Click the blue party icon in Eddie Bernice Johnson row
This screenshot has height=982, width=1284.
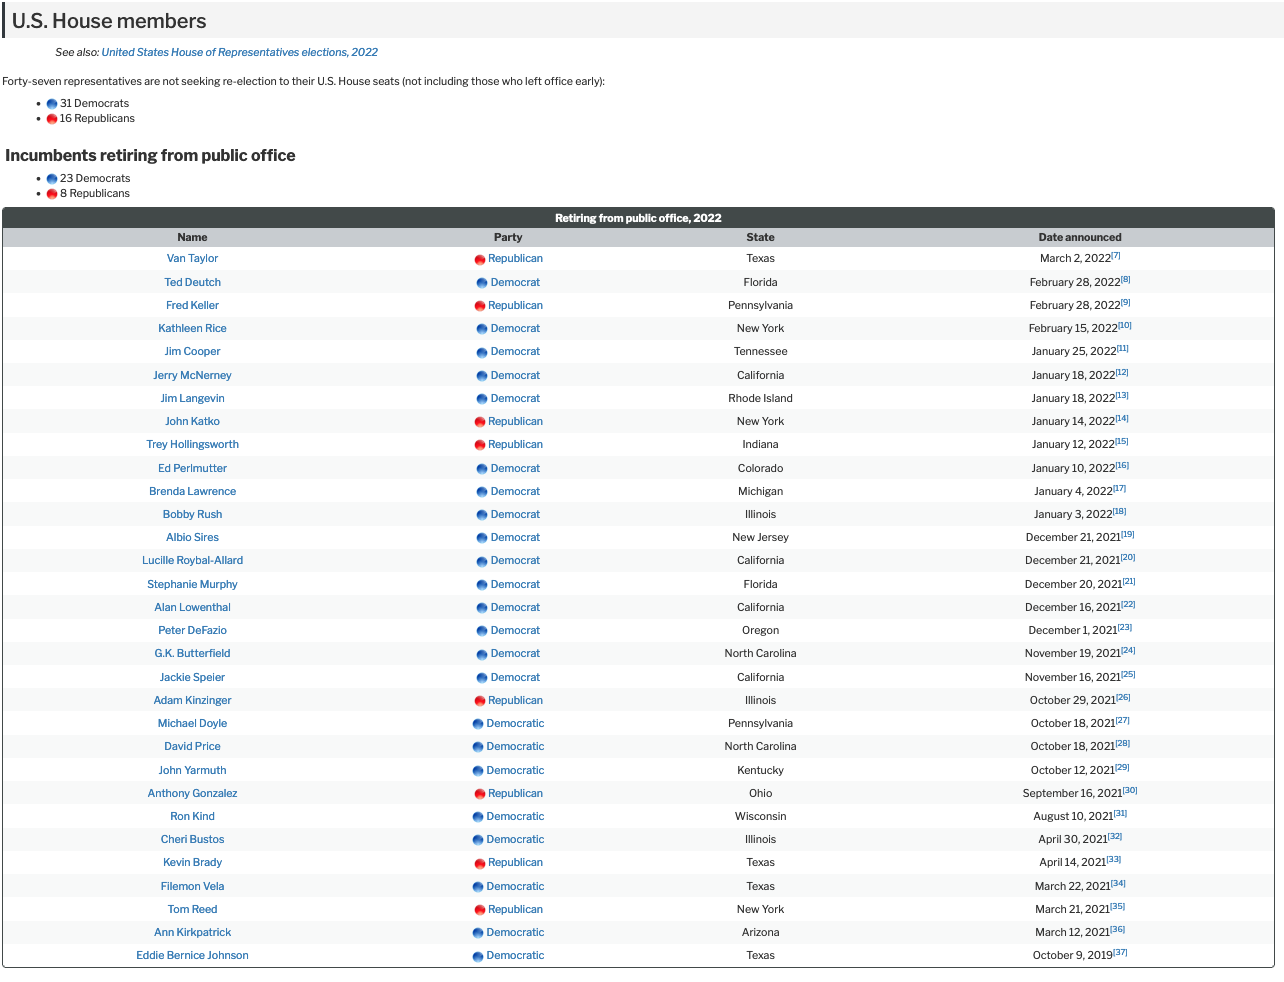pos(478,957)
